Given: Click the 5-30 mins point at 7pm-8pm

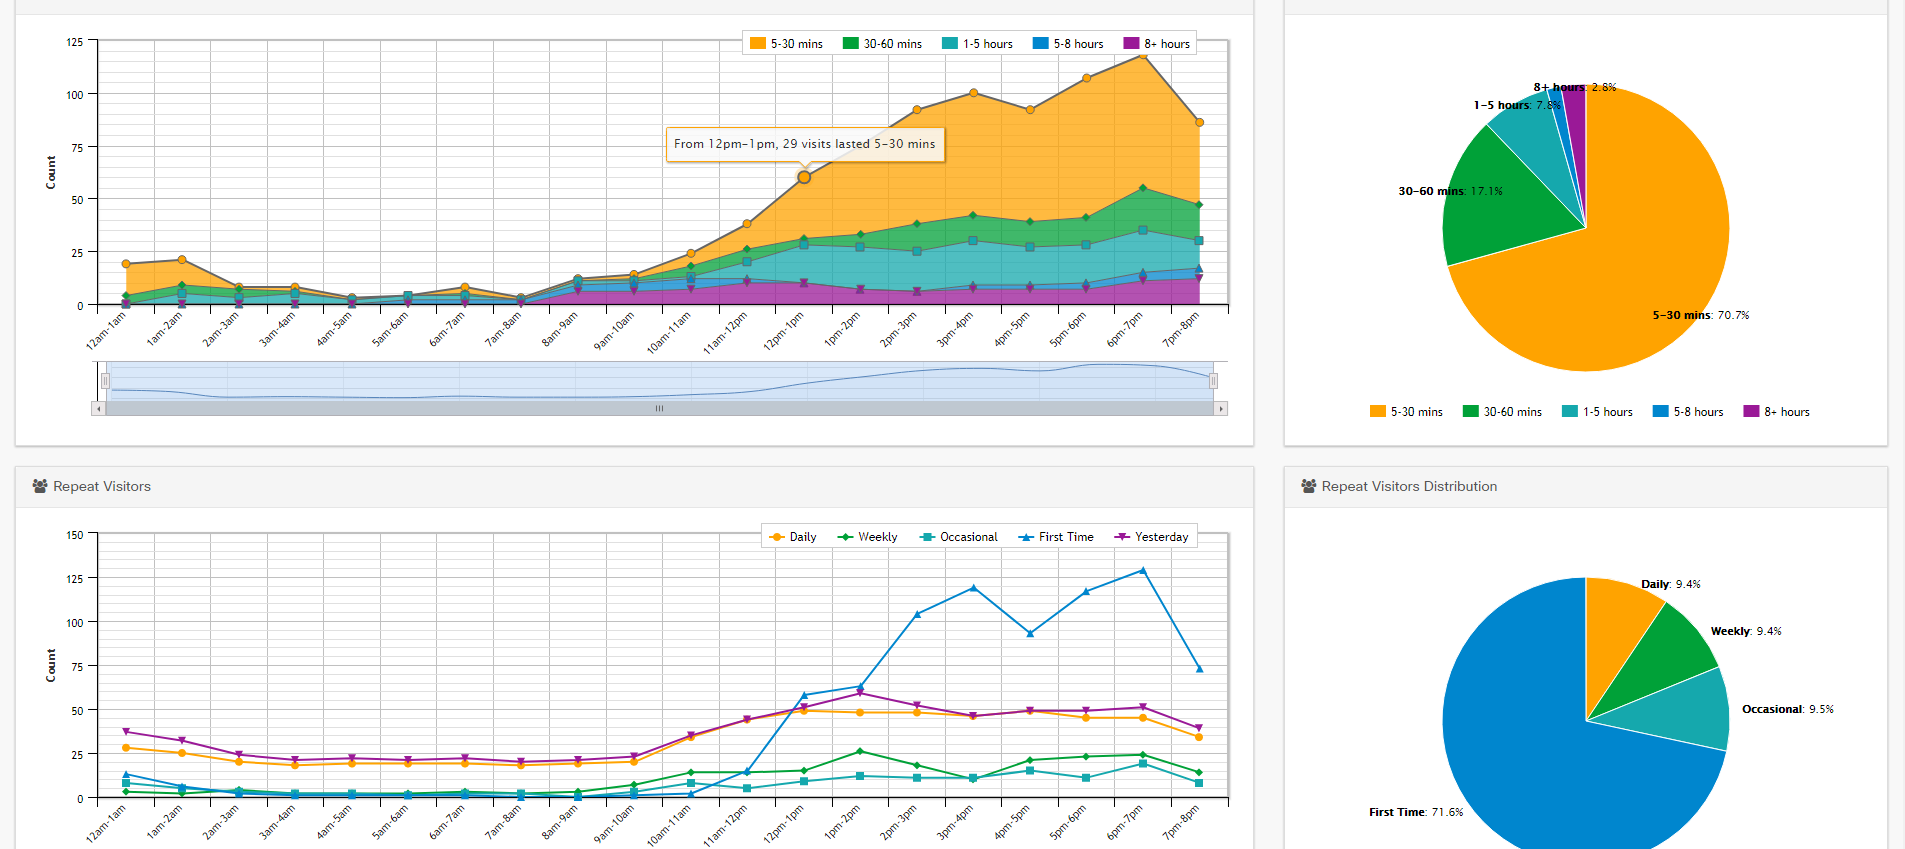Looking at the screenshot, I should coord(1199,122).
